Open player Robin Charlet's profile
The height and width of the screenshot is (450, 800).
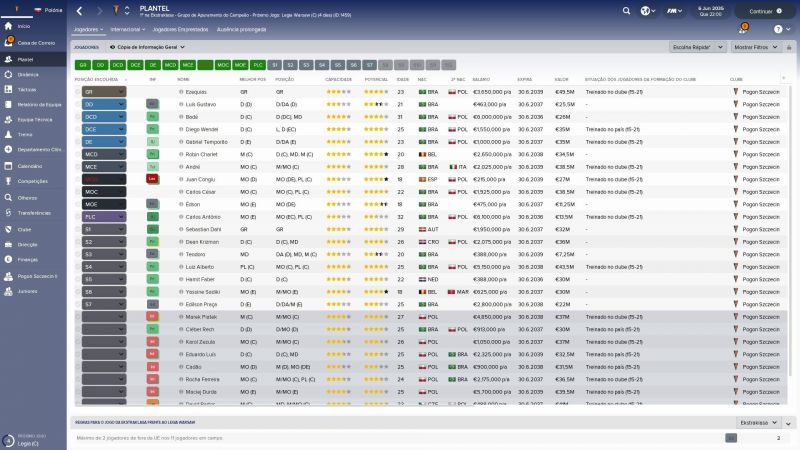point(202,154)
